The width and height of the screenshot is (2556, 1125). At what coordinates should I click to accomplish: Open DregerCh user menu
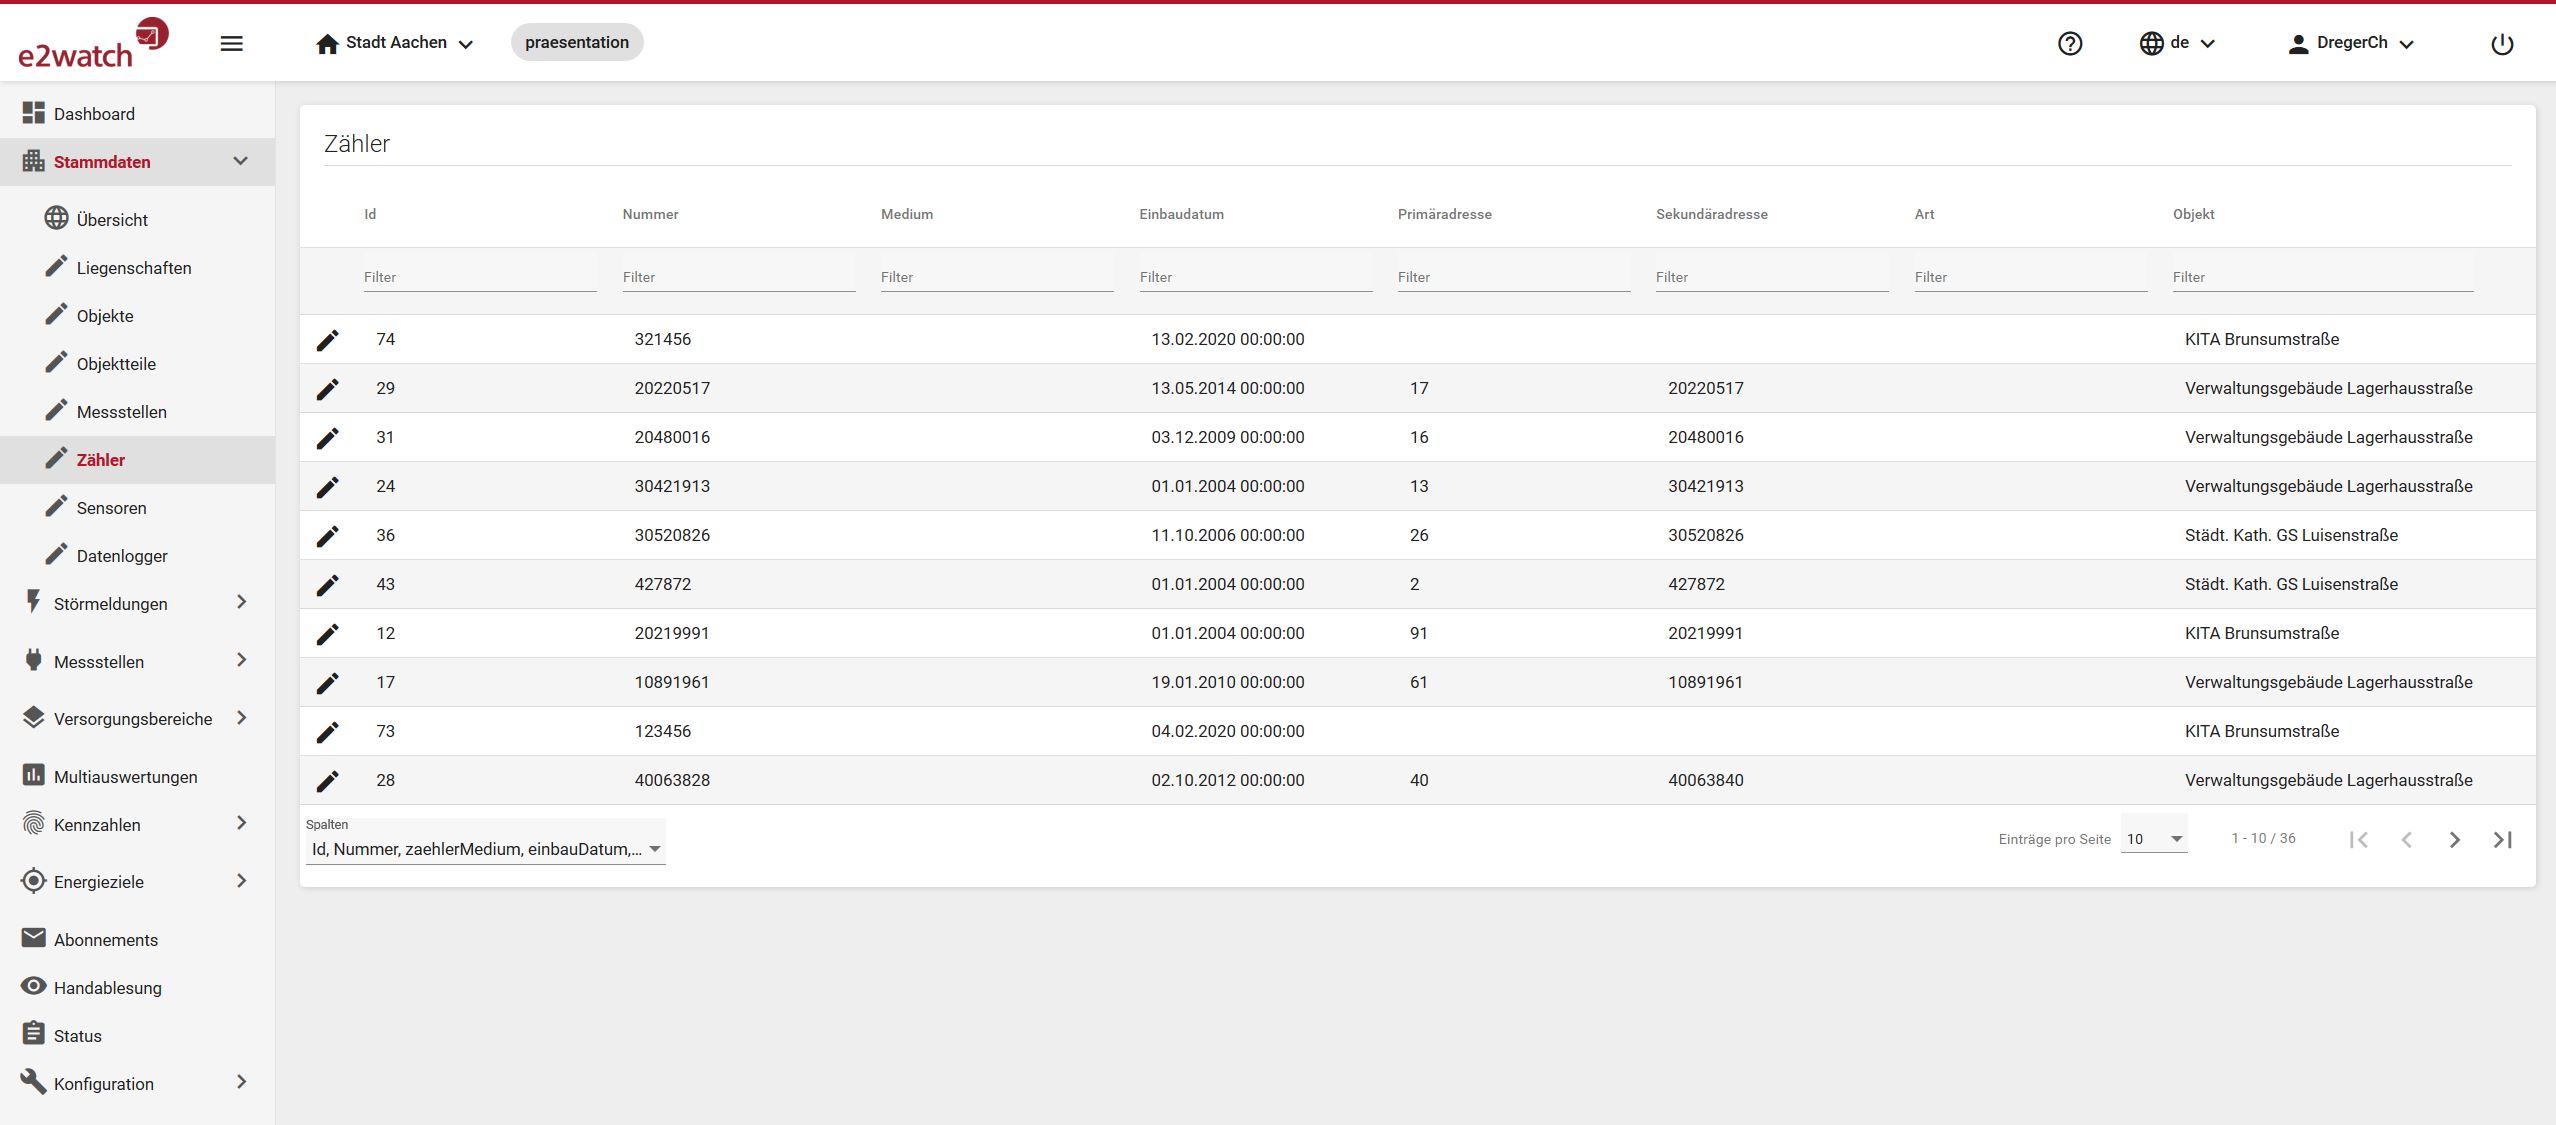tap(2351, 43)
